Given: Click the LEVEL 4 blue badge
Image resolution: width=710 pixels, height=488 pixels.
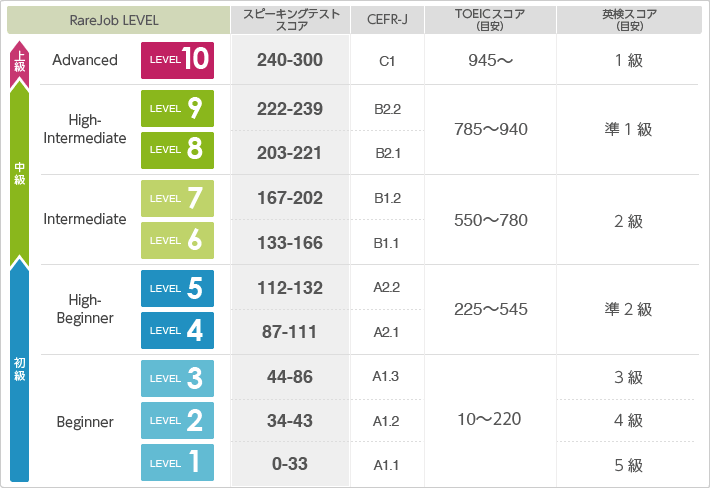Looking at the screenshot, I should 177,330.
